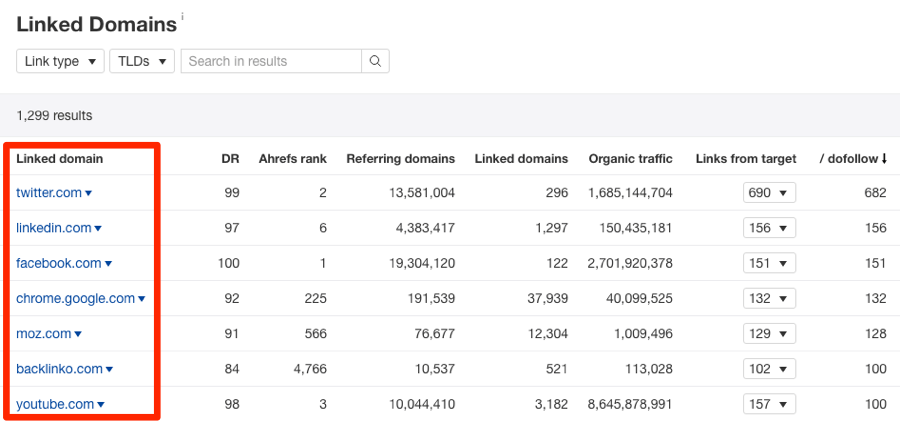
Task: Click dofollow value 128 for moz.com
Action: coord(875,334)
